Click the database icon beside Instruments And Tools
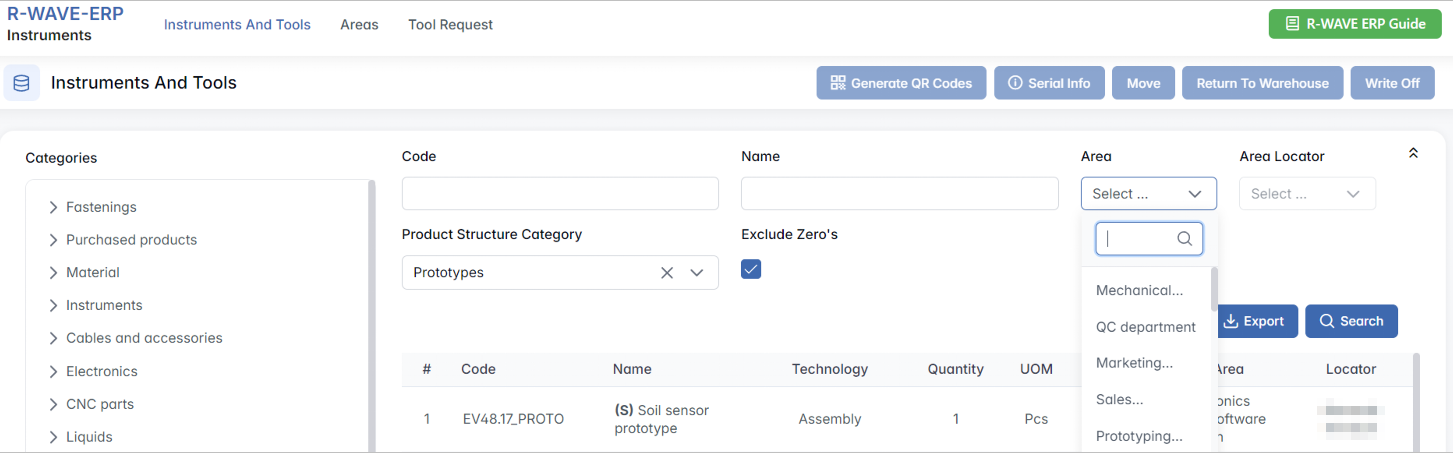Screen dimensions: 1453x453 pos(21,83)
